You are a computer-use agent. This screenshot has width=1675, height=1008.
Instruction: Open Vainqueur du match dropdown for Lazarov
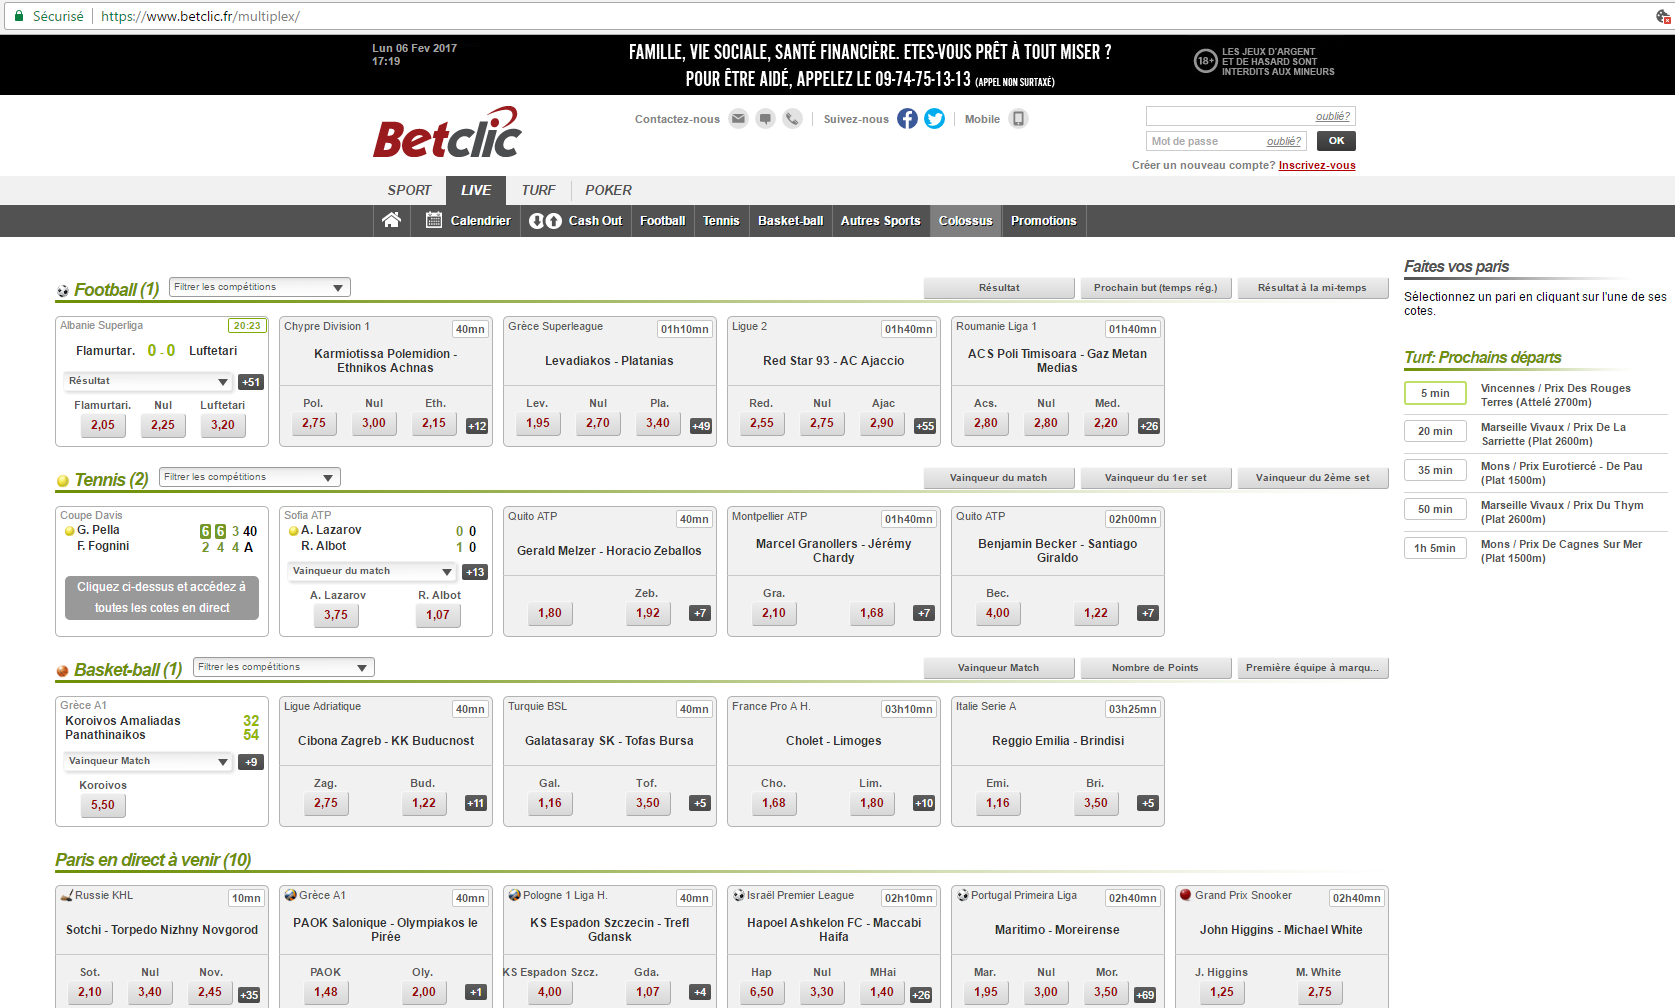point(372,571)
